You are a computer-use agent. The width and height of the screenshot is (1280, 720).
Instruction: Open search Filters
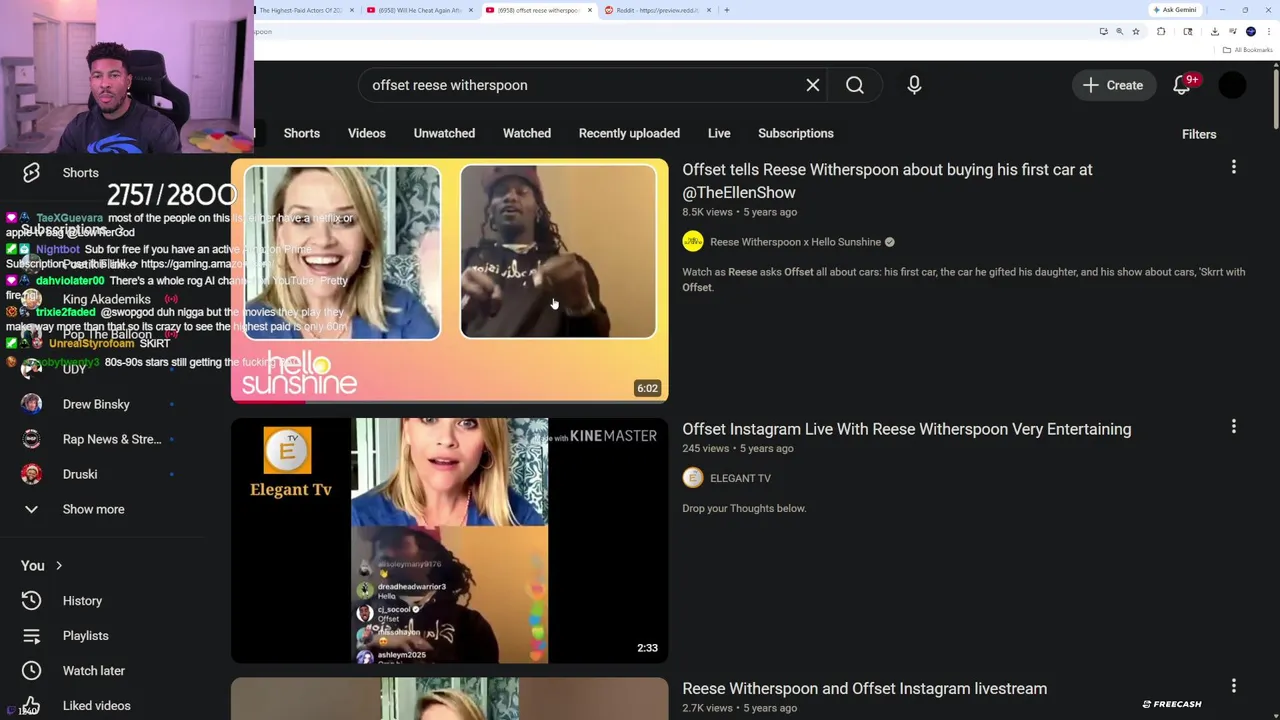coord(1199,134)
